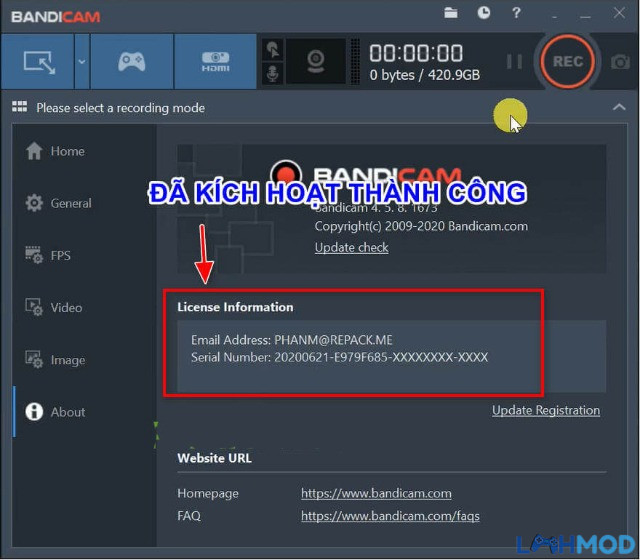This screenshot has height=560, width=640.
Task: Take screenshot with camera icon
Action: pos(620,62)
